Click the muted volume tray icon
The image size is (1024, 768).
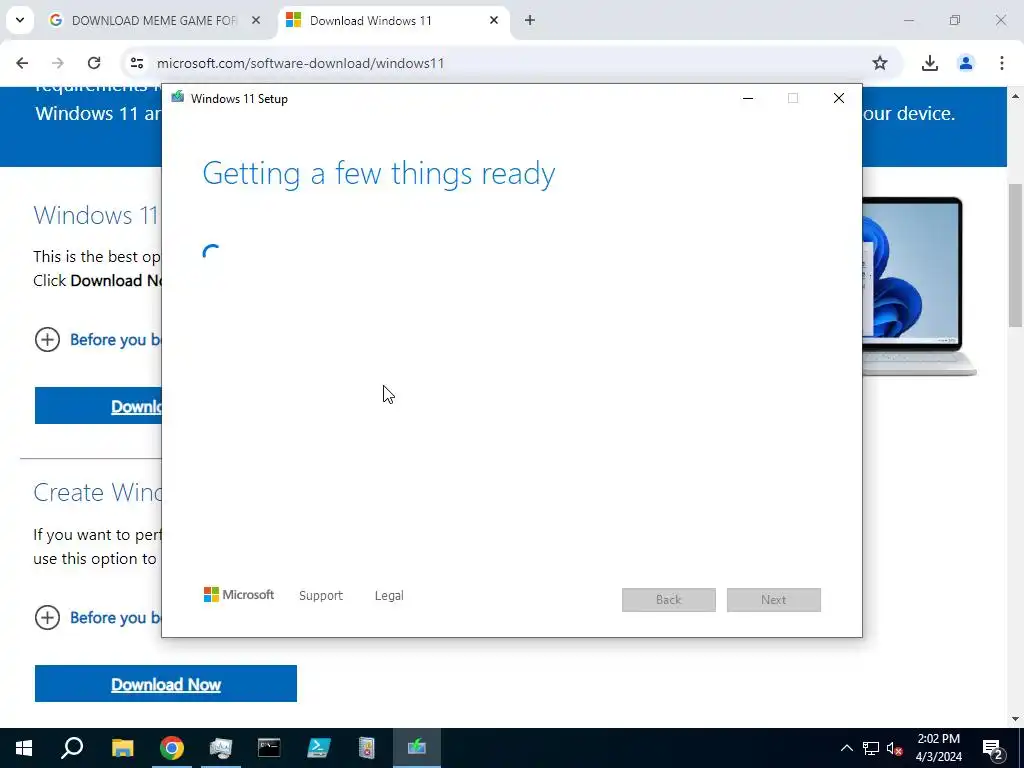(894, 749)
